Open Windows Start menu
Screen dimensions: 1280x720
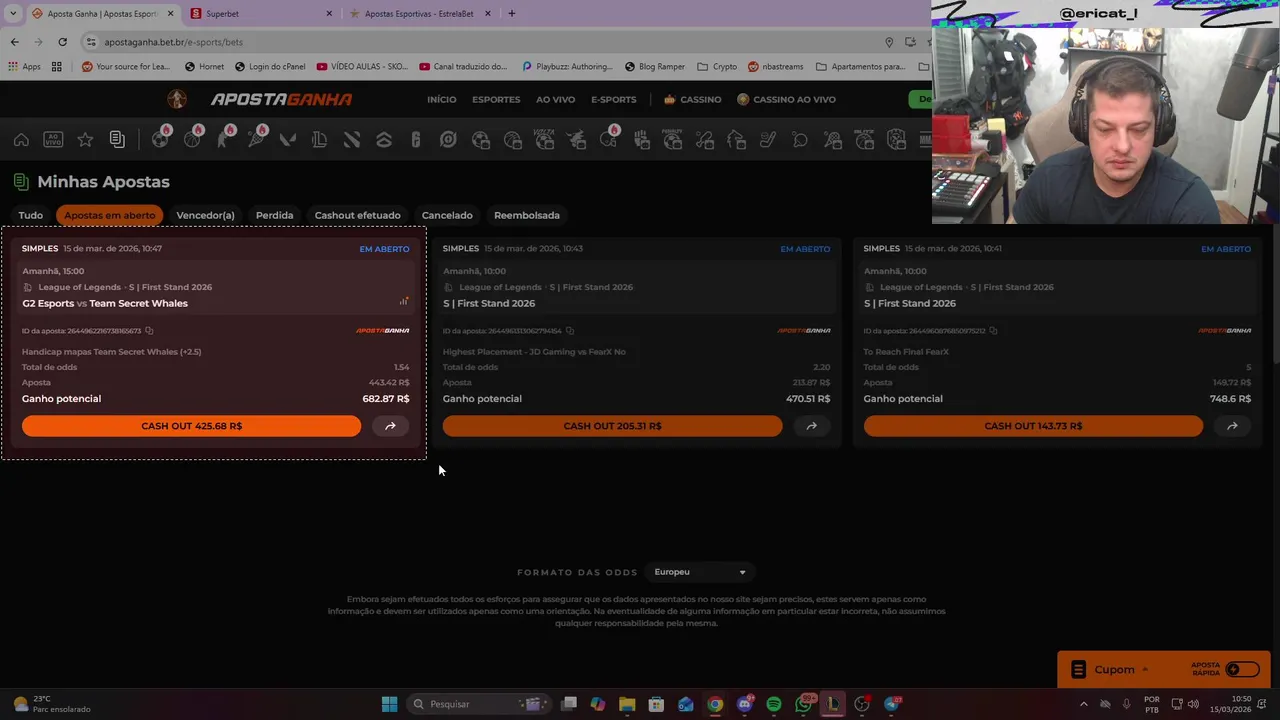point(389,704)
